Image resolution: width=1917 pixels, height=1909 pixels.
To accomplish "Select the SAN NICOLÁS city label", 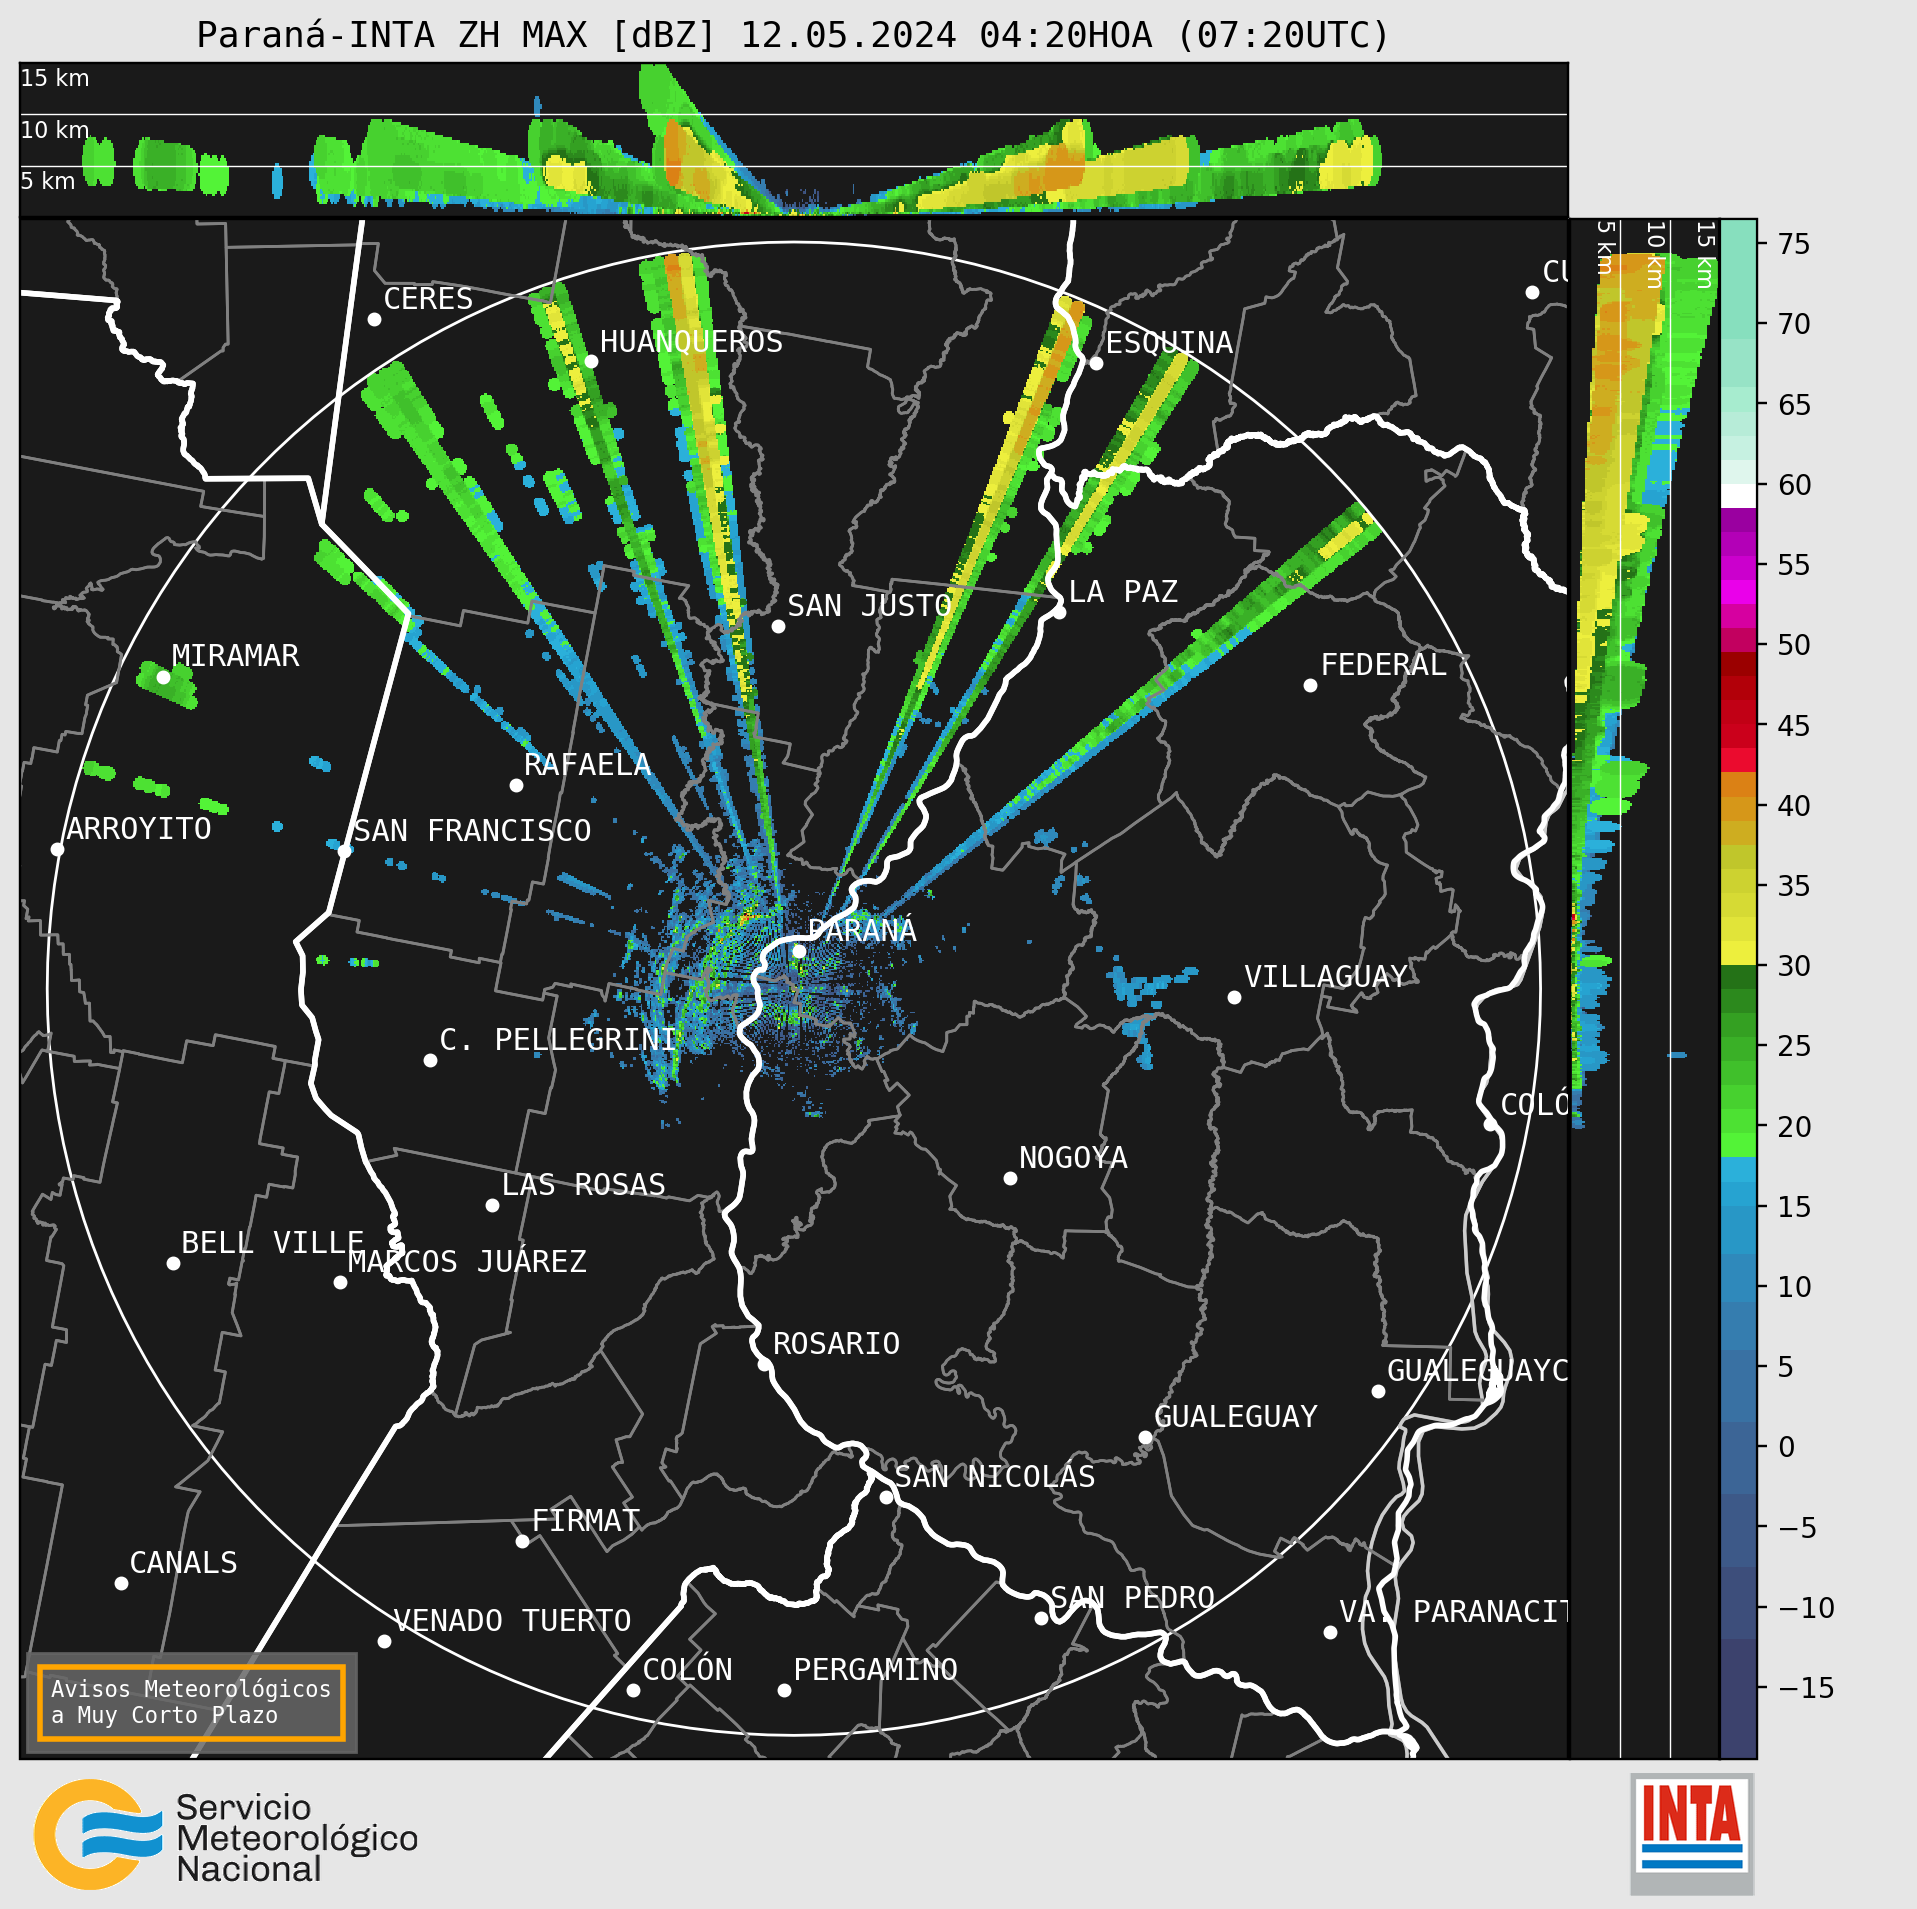I will (994, 1476).
